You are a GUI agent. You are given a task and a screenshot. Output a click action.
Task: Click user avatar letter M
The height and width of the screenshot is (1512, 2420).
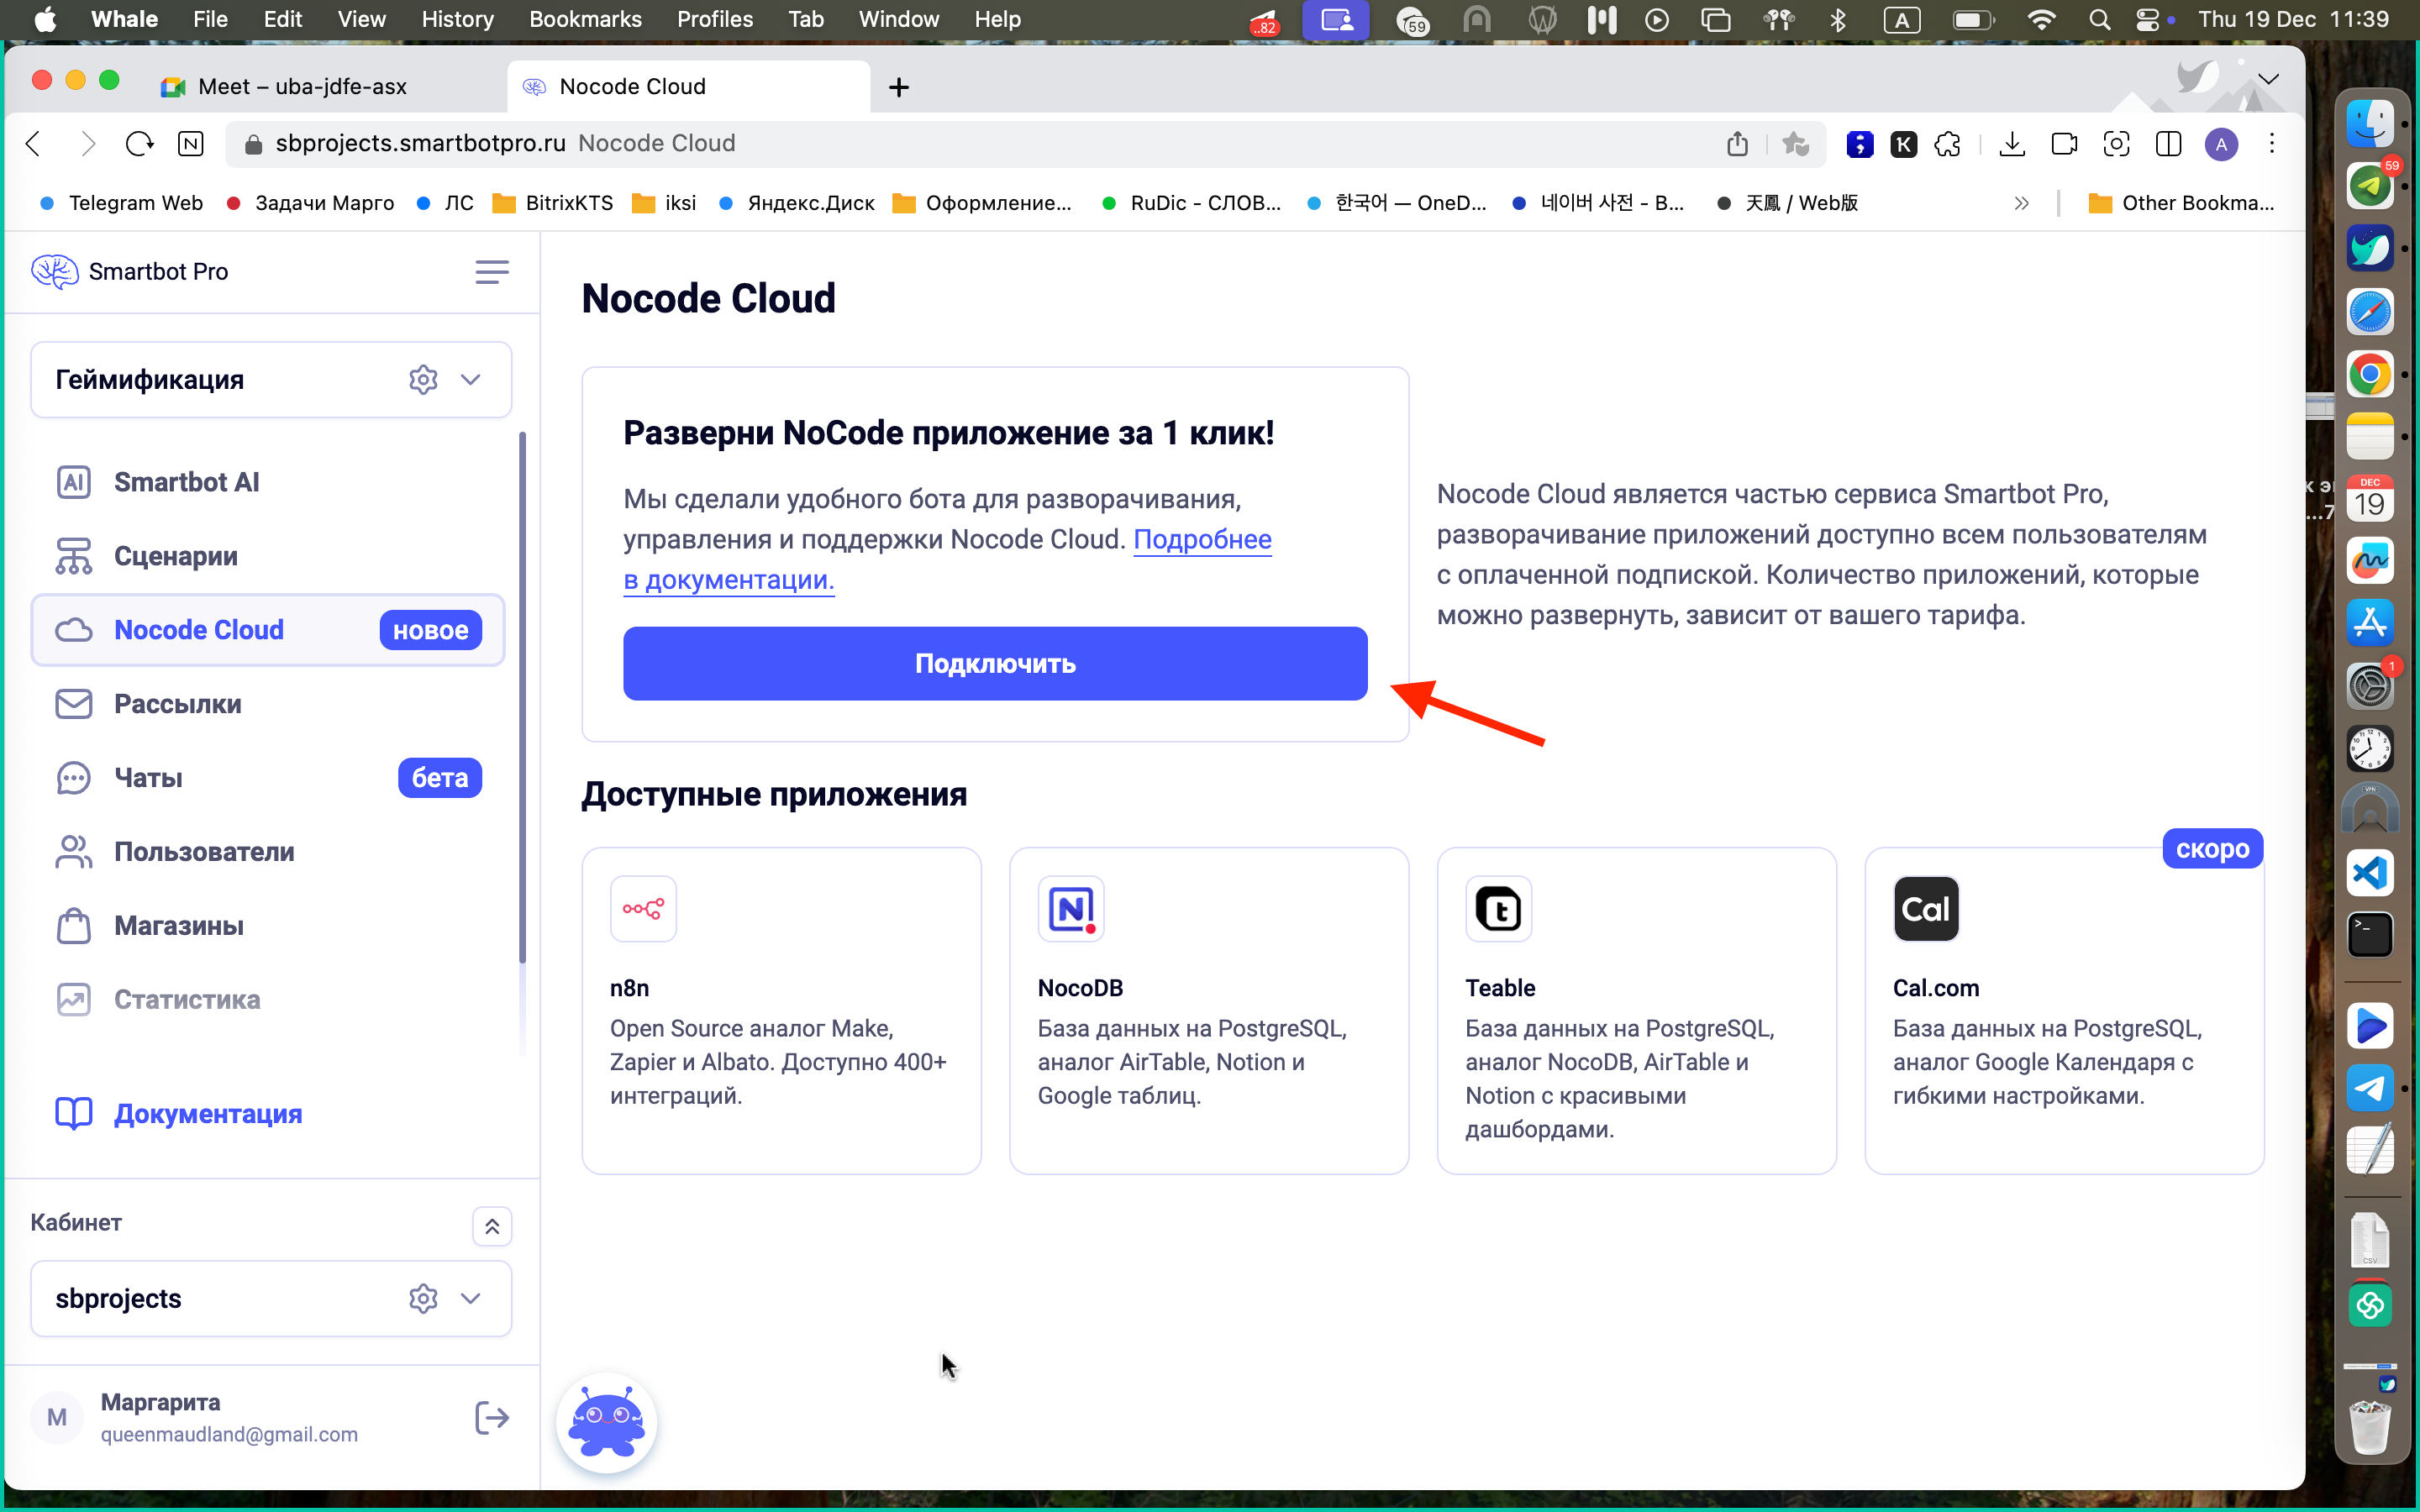57,1417
